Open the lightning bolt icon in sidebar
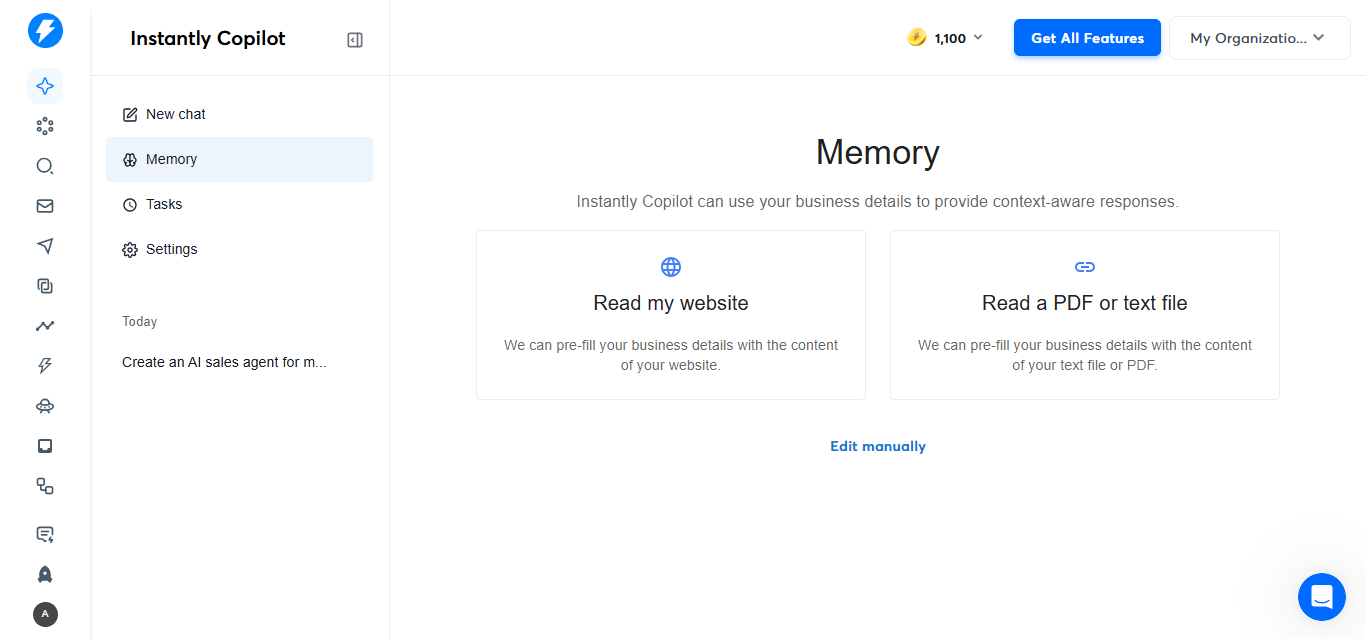 45,366
